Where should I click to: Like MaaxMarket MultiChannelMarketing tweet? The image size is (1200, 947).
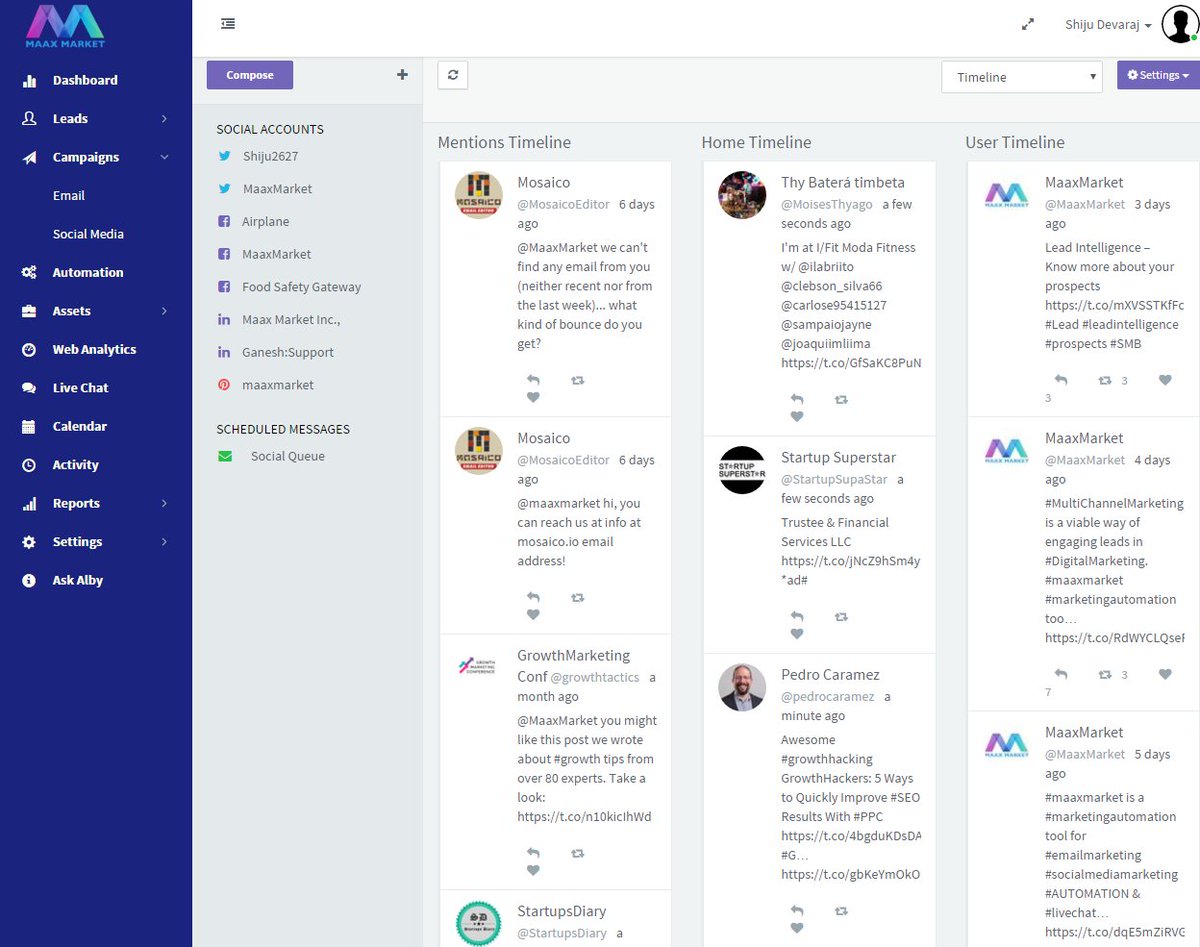pyautogui.click(x=1165, y=674)
